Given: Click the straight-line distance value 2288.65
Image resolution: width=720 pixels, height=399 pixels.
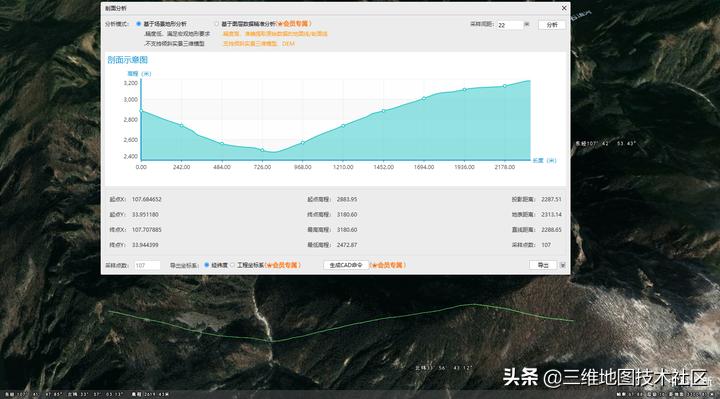Looking at the screenshot, I should point(551,230).
